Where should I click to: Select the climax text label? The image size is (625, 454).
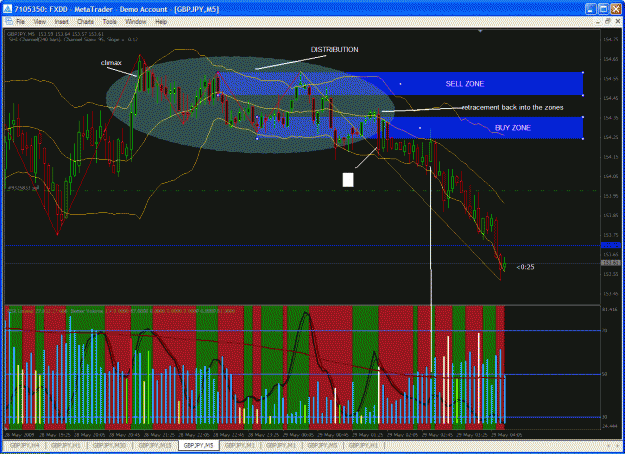point(111,63)
